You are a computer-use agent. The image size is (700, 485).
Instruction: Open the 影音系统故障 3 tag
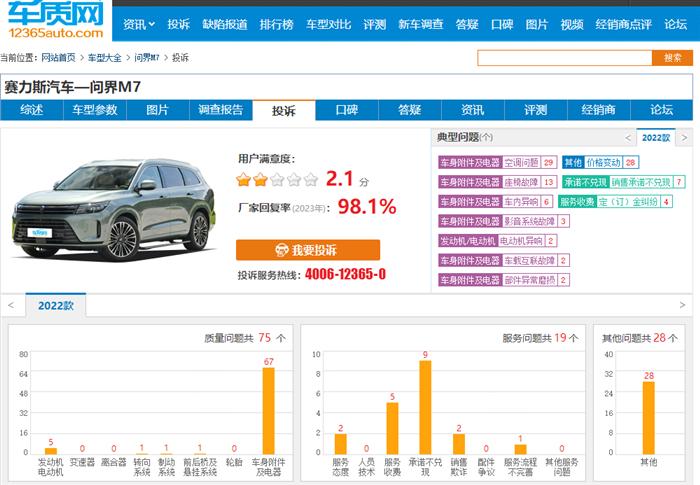coord(504,222)
